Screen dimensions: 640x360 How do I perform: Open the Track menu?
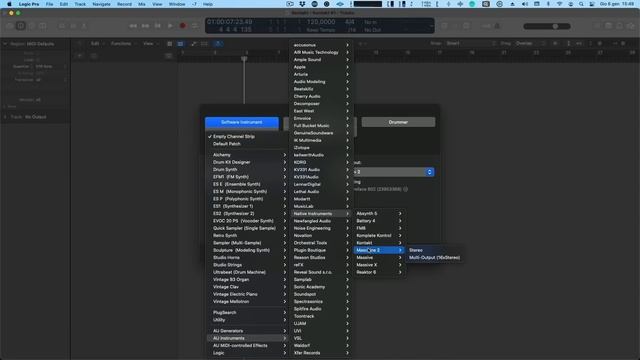80,4
